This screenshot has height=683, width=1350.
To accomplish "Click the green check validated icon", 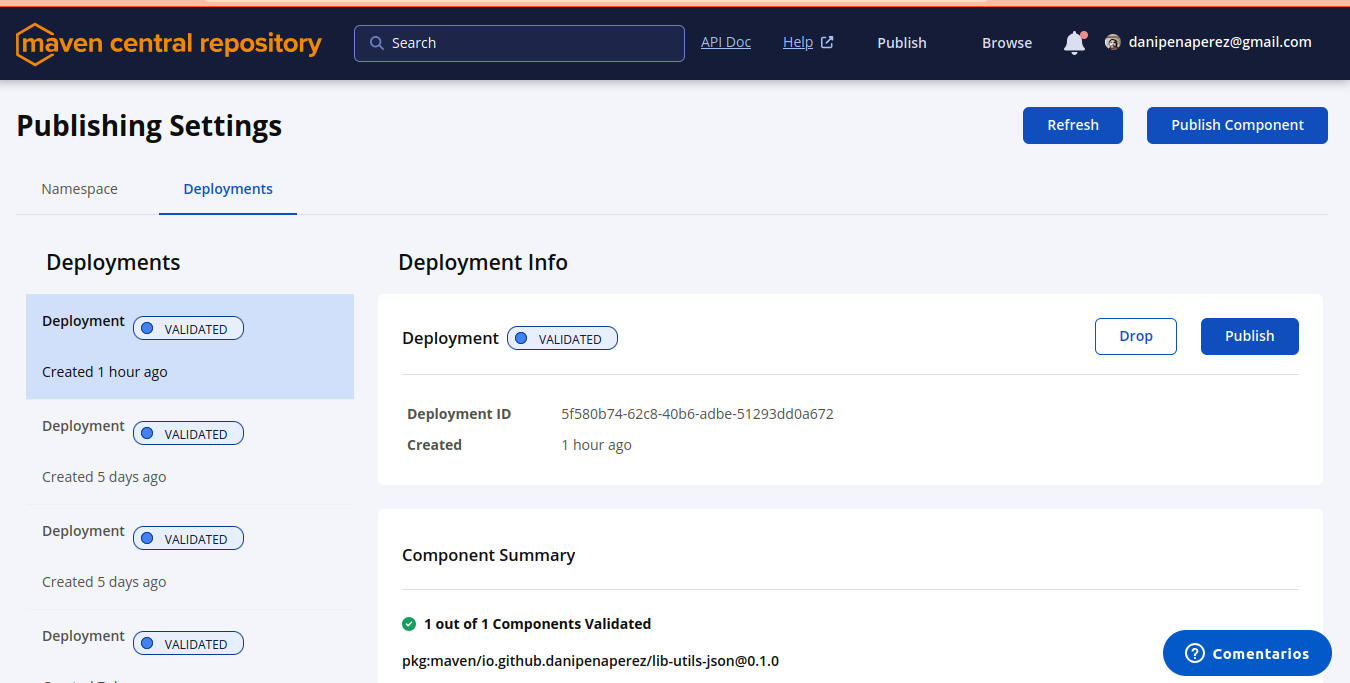I will pyautogui.click(x=409, y=624).
